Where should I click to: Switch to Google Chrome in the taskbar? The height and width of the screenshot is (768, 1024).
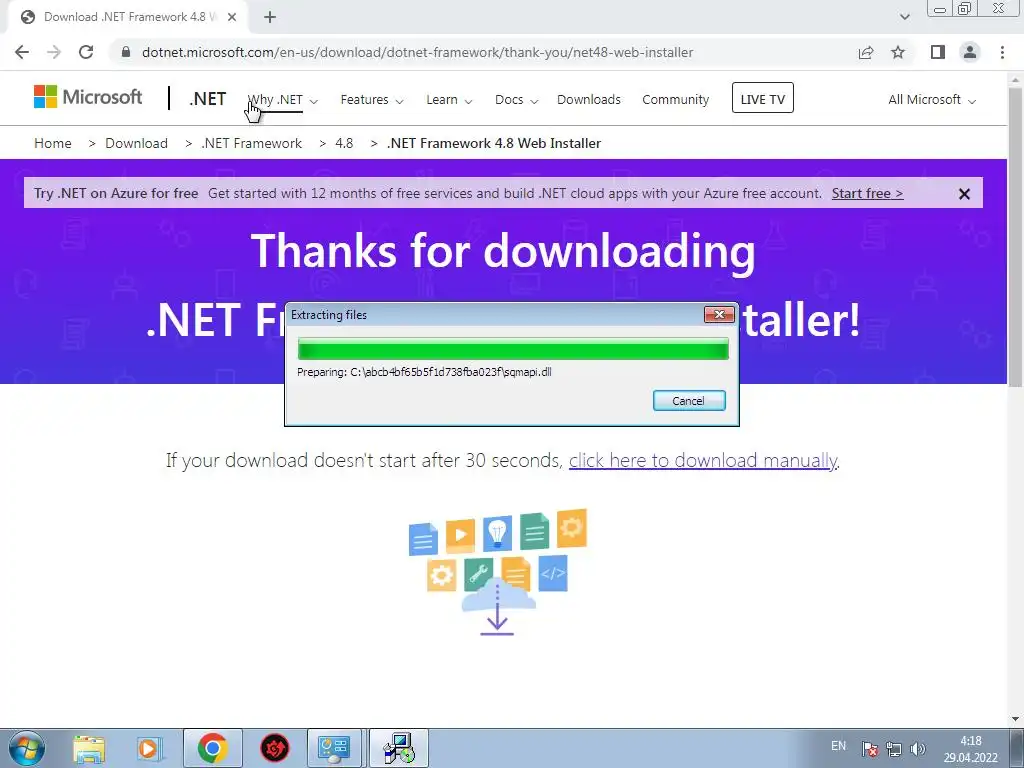212,748
